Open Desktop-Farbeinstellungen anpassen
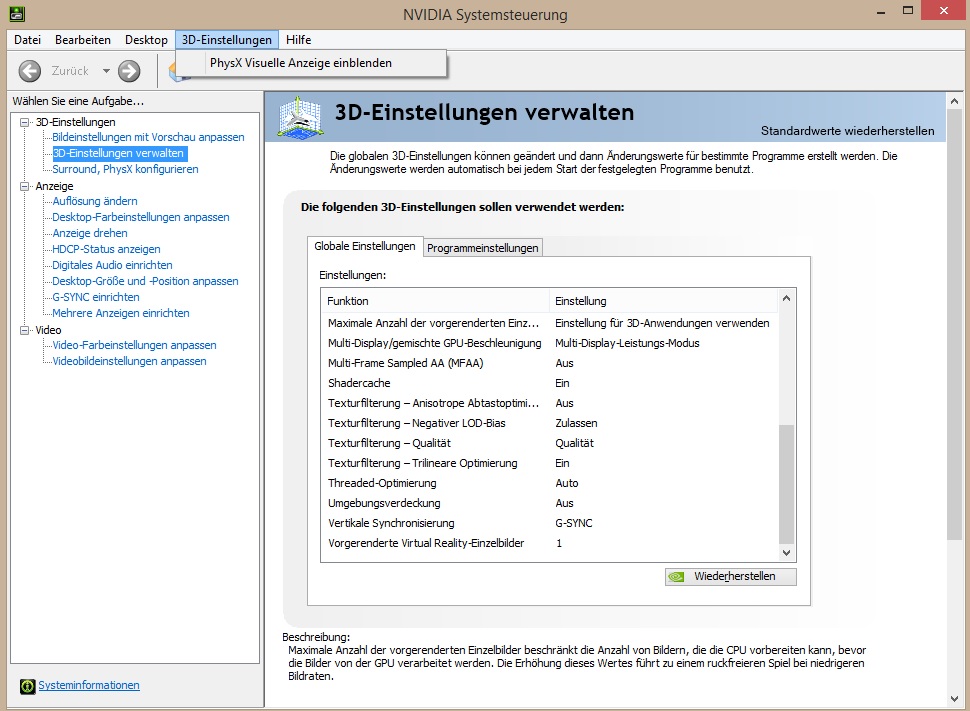The image size is (970, 711). click(x=140, y=217)
